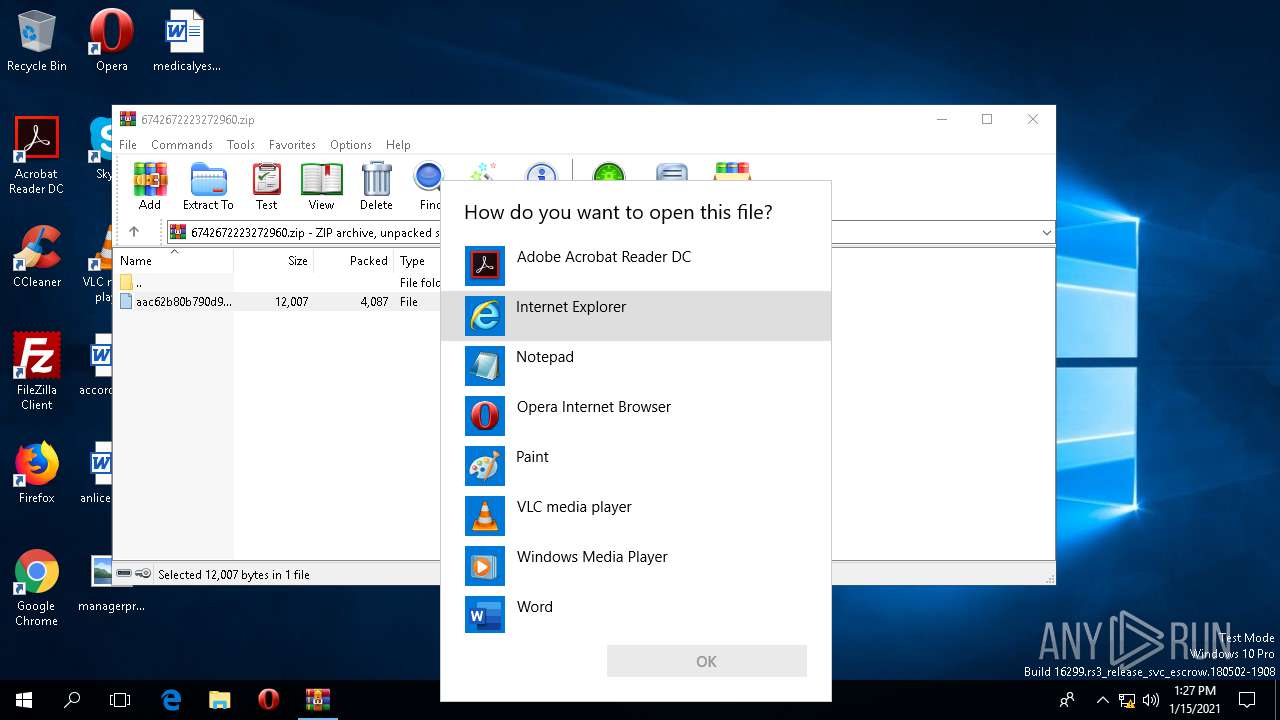Image resolution: width=1280 pixels, height=720 pixels.
Task: Choose Adobe Acrobat Reader DC to open file
Action: coord(636,266)
